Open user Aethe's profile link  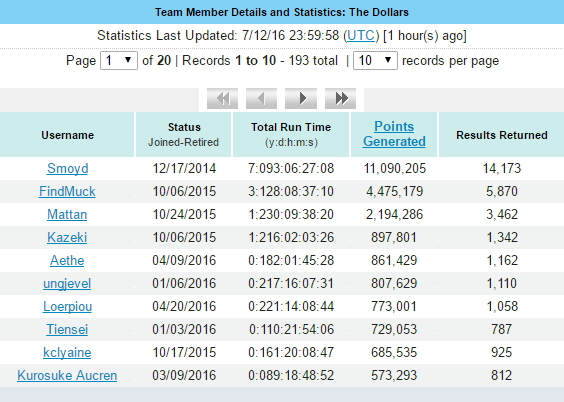[x=67, y=260]
